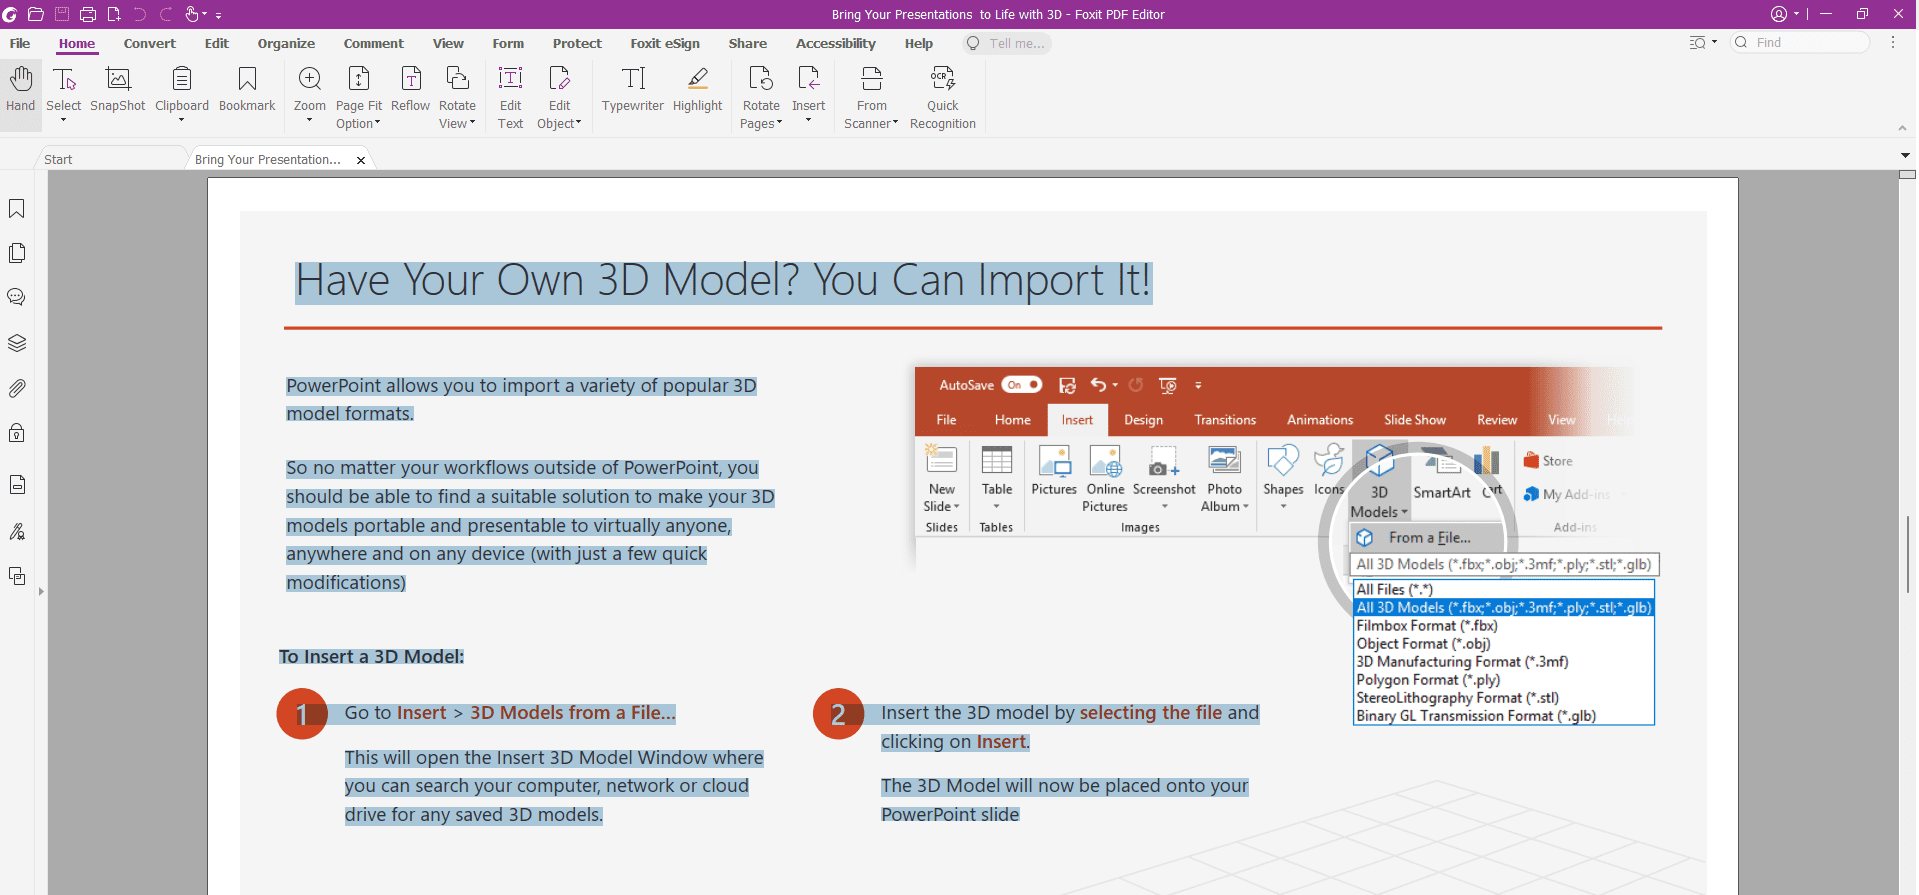Open the Accessibility ribbon tab
This screenshot has width=1919, height=895.
coord(836,43)
